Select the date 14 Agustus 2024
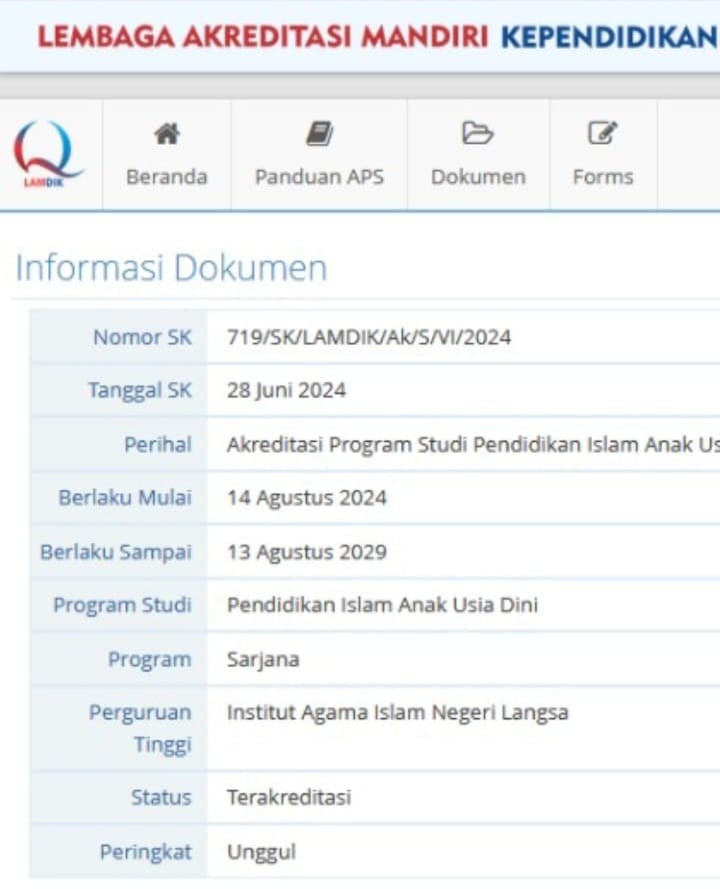 tap(307, 498)
